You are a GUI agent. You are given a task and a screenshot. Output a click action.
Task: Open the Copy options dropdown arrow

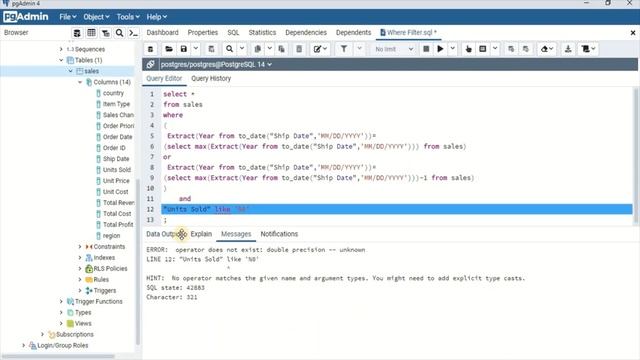[269, 49]
